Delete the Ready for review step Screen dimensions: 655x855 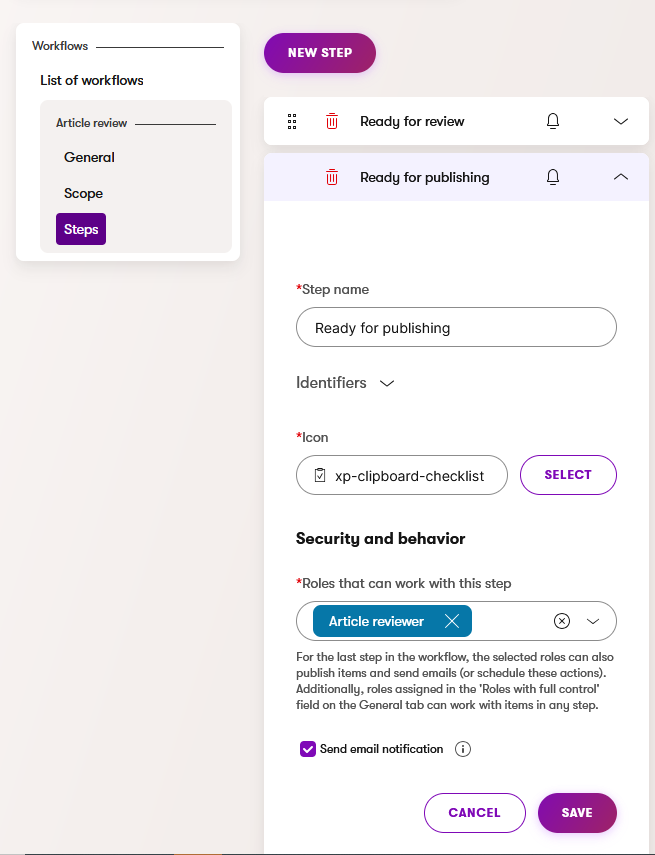[332, 122]
